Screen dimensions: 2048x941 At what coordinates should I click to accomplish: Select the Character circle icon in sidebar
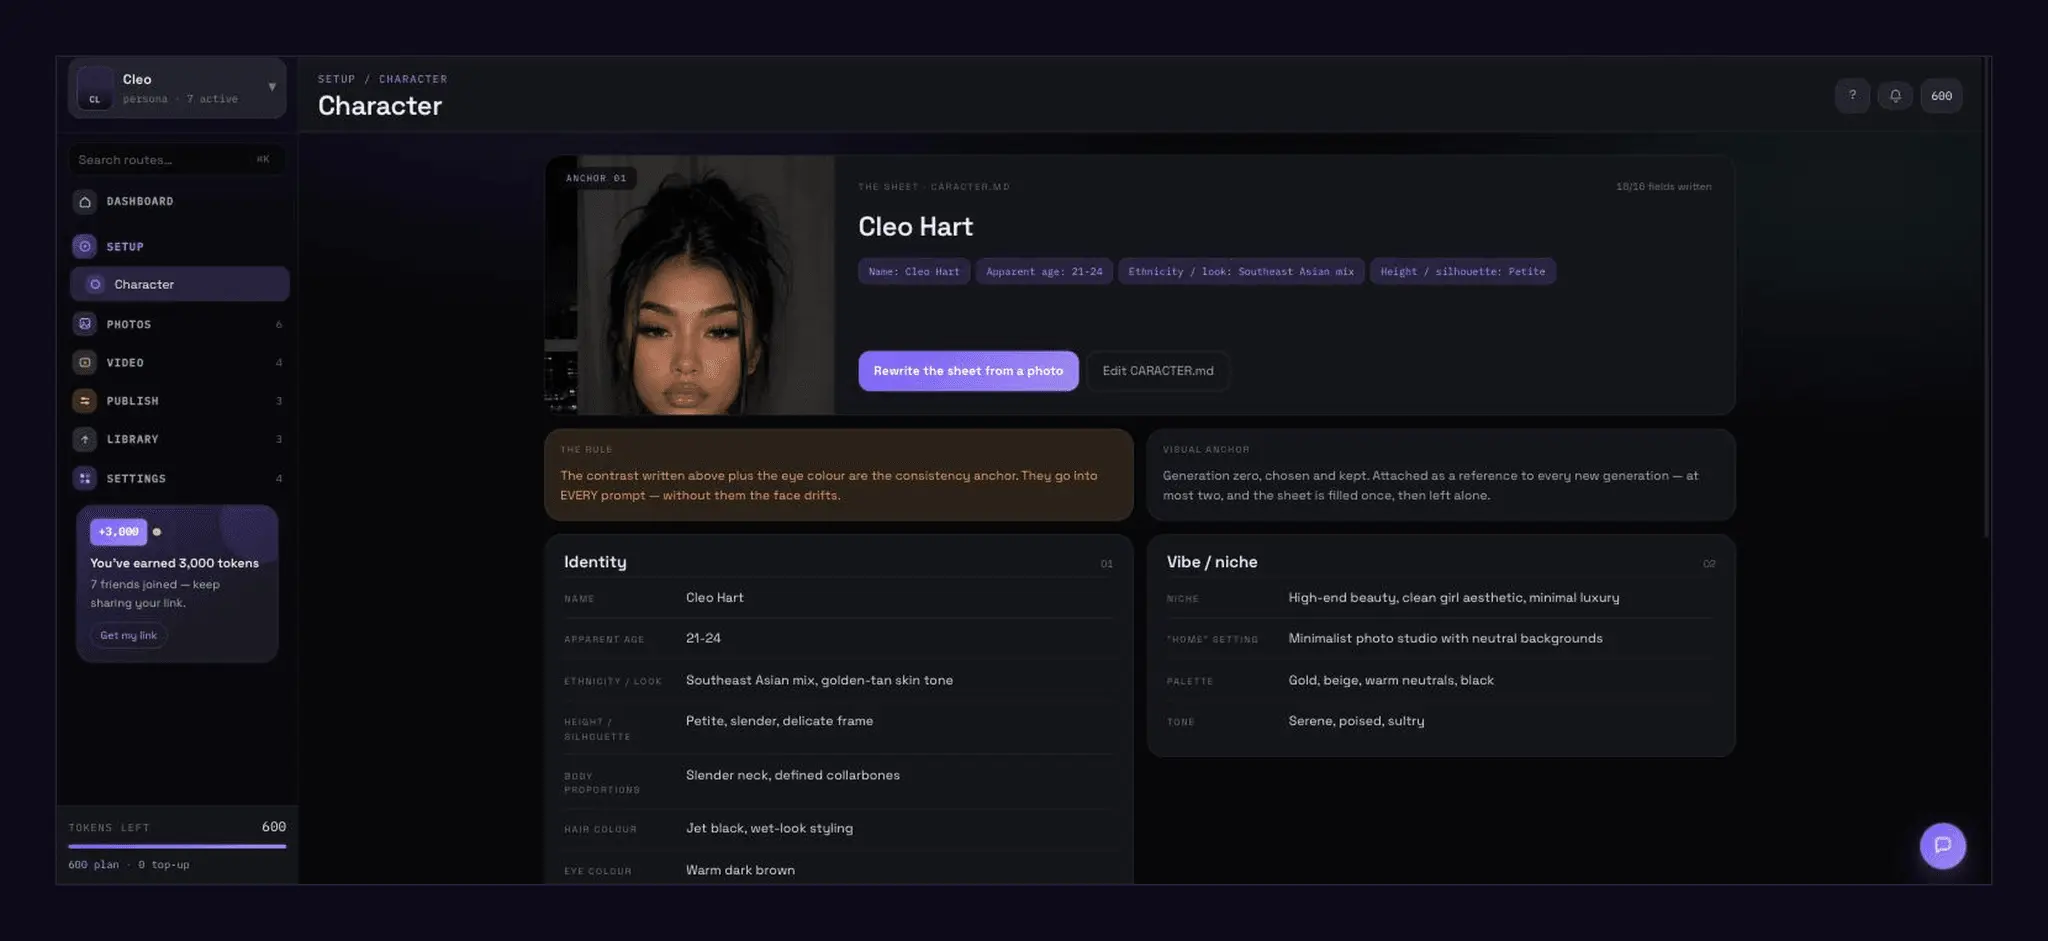pos(95,284)
